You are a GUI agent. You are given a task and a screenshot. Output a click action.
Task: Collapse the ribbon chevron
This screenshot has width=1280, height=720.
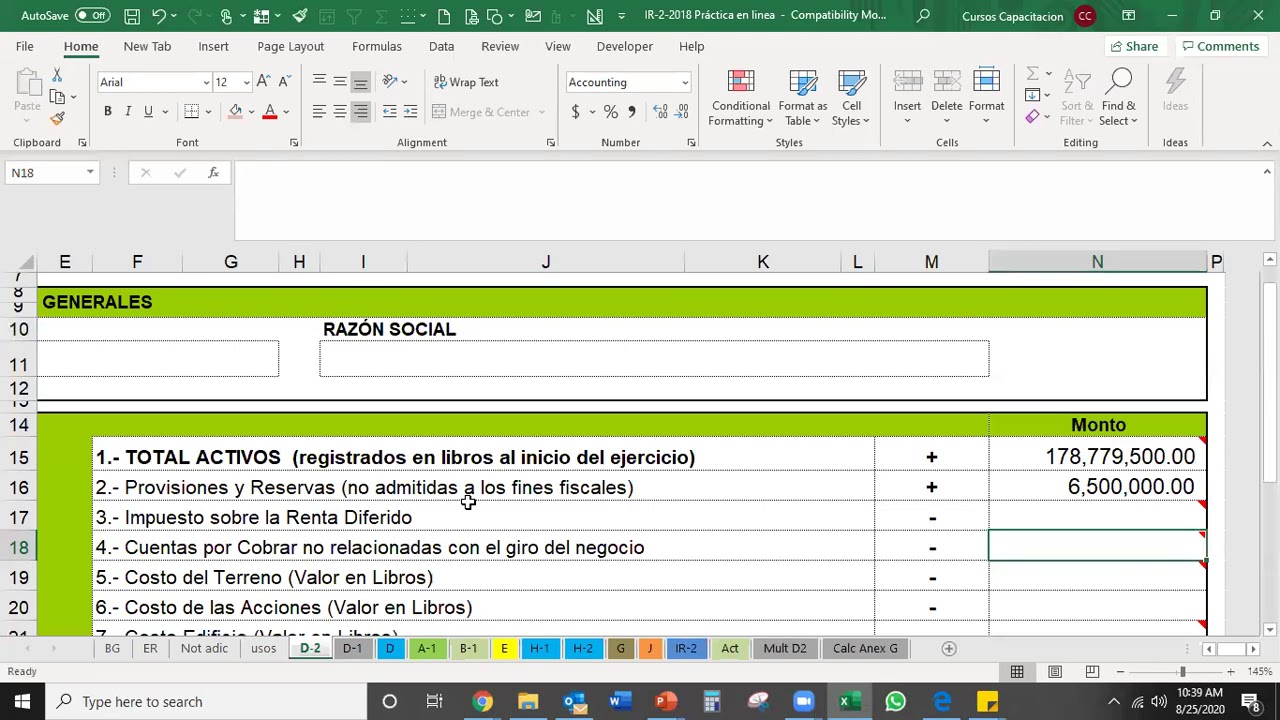[1267, 144]
